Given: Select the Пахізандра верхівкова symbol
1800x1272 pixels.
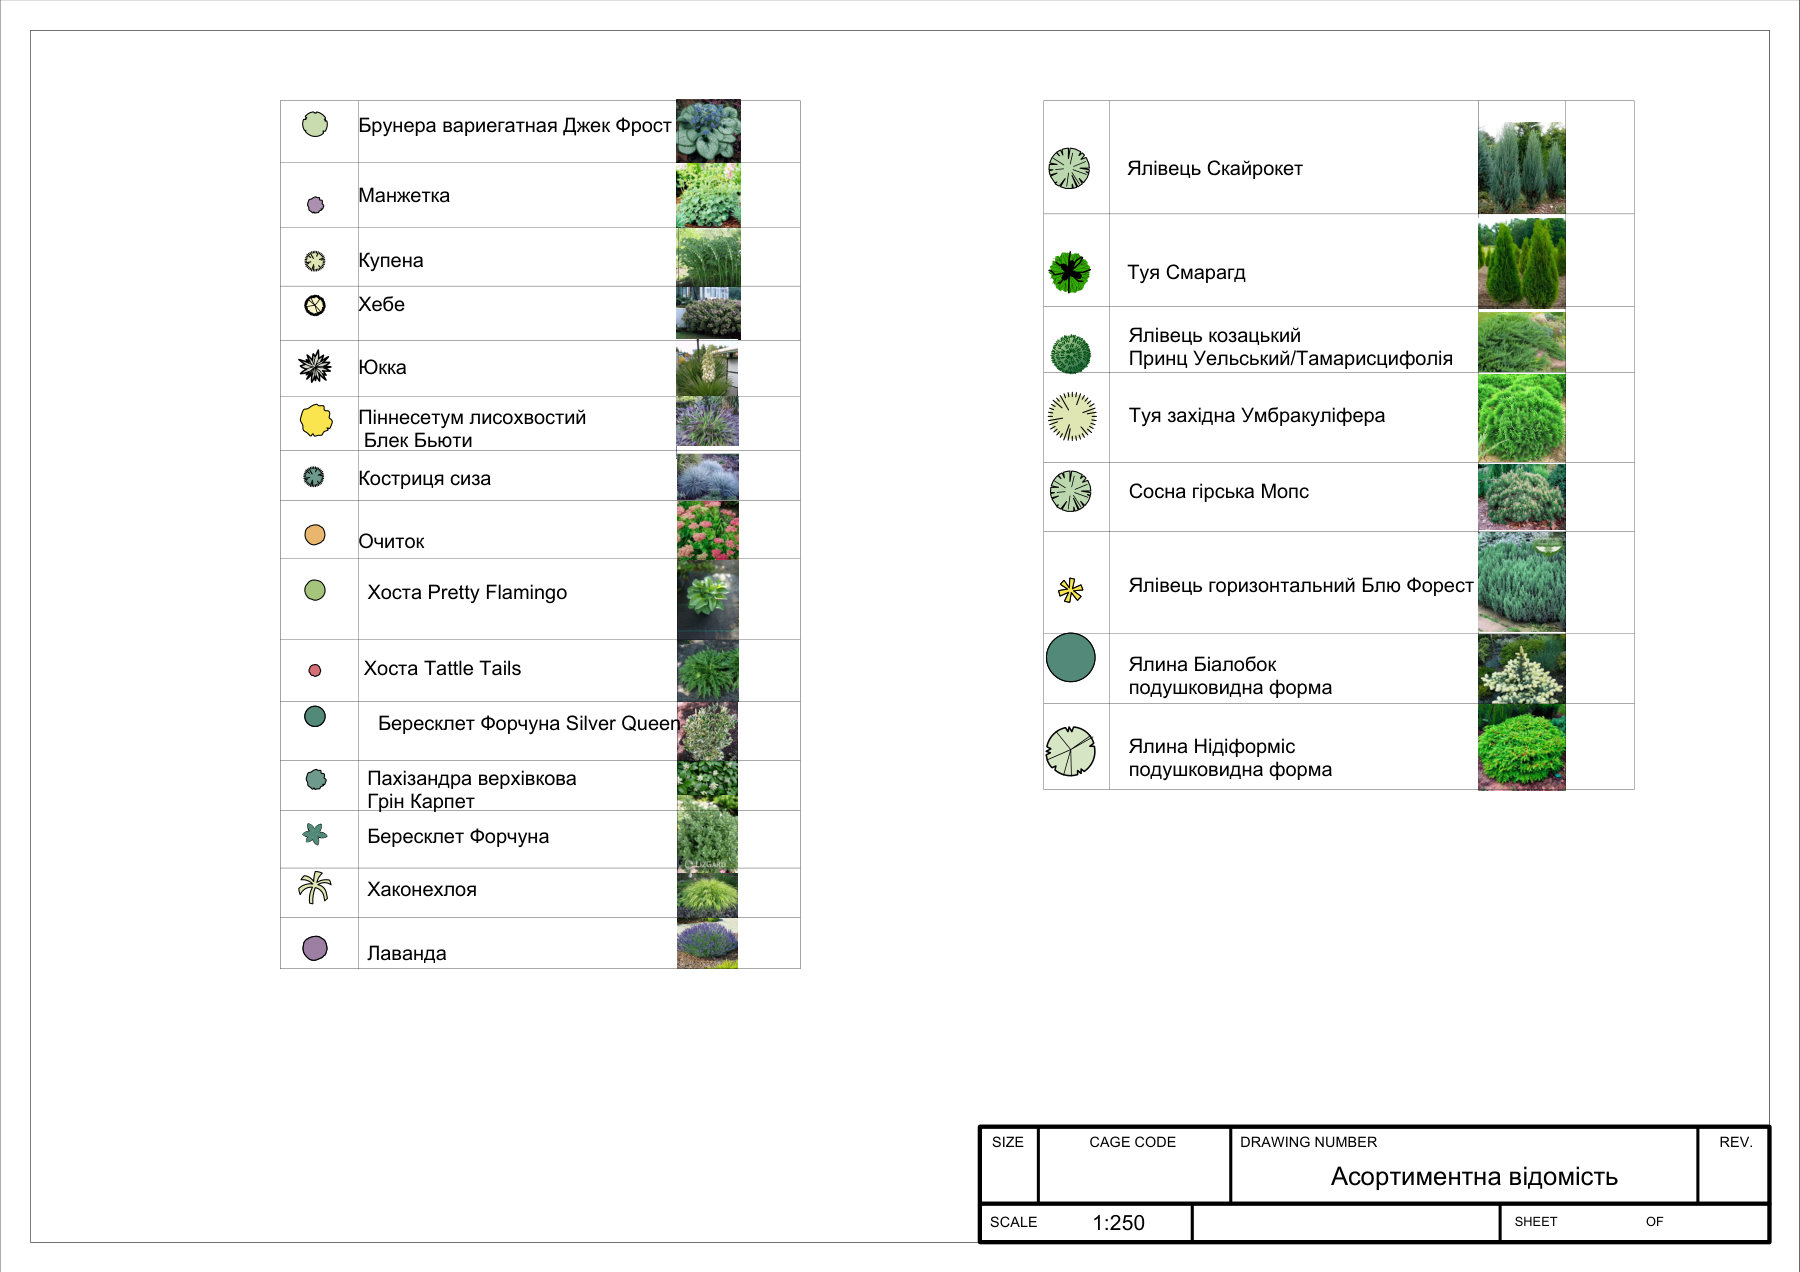Looking at the screenshot, I should 316,779.
